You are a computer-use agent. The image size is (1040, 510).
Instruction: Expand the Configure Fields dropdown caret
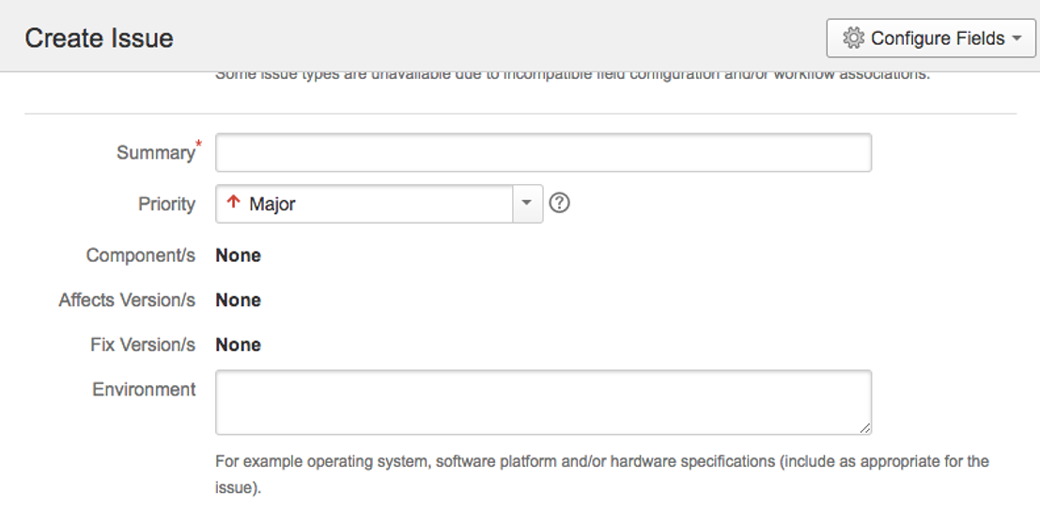(1017, 38)
